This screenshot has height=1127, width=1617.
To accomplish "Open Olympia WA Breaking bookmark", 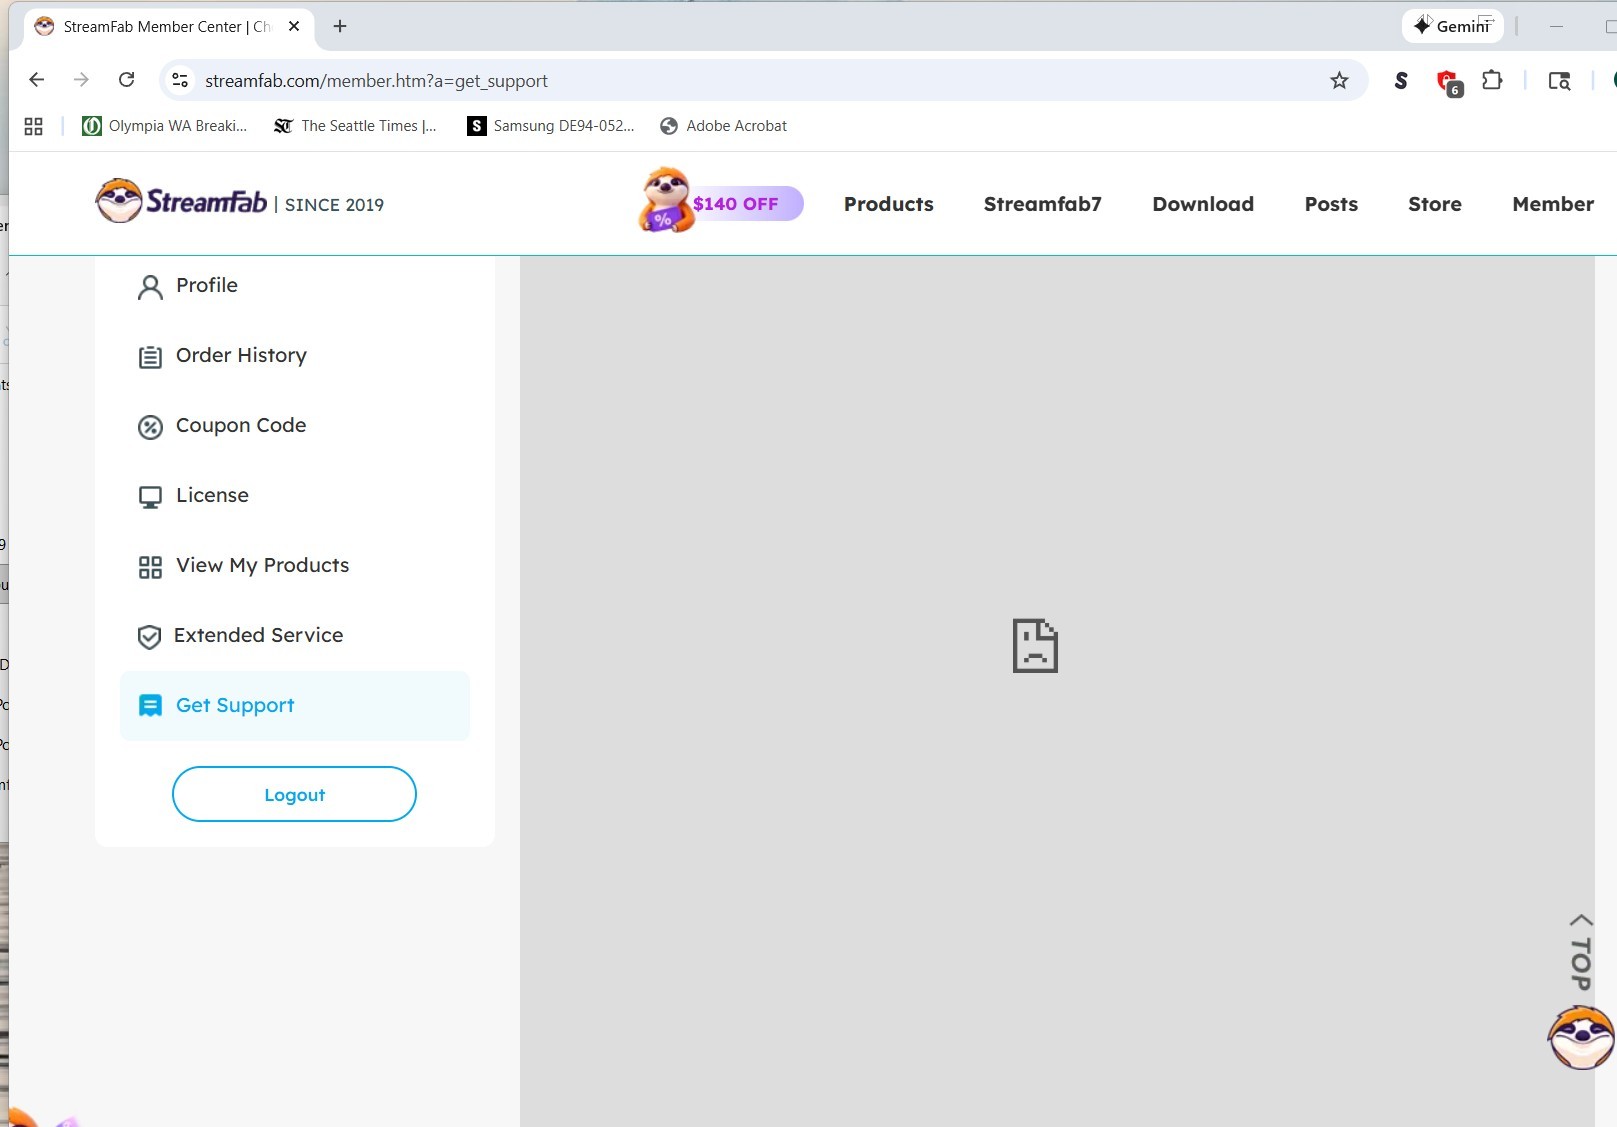I will 164,126.
